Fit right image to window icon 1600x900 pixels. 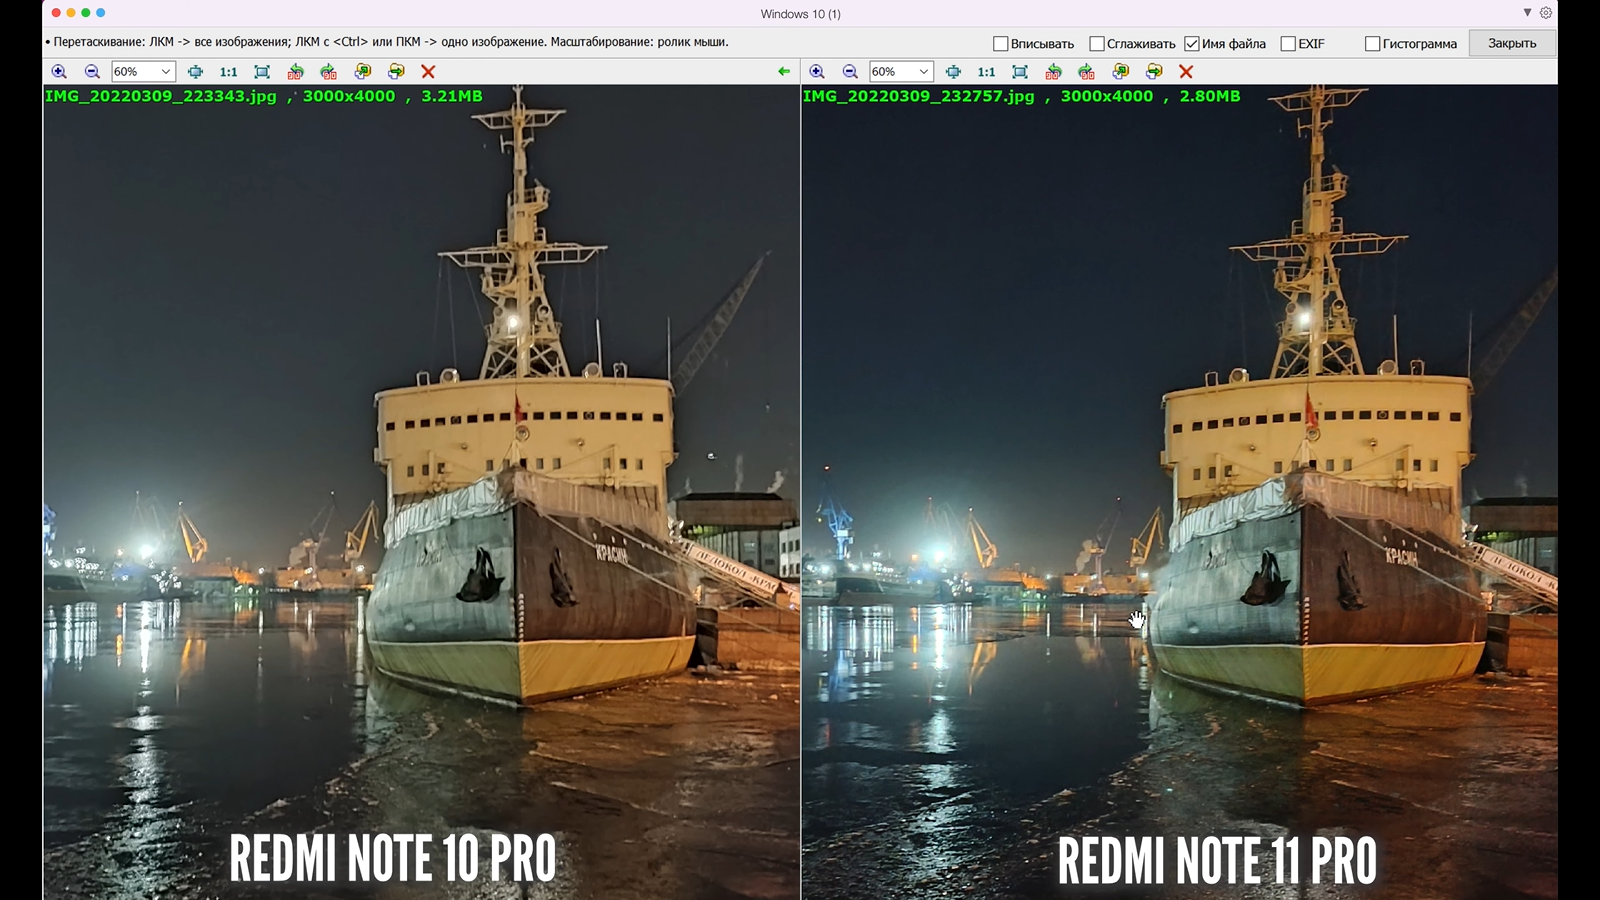(1020, 72)
